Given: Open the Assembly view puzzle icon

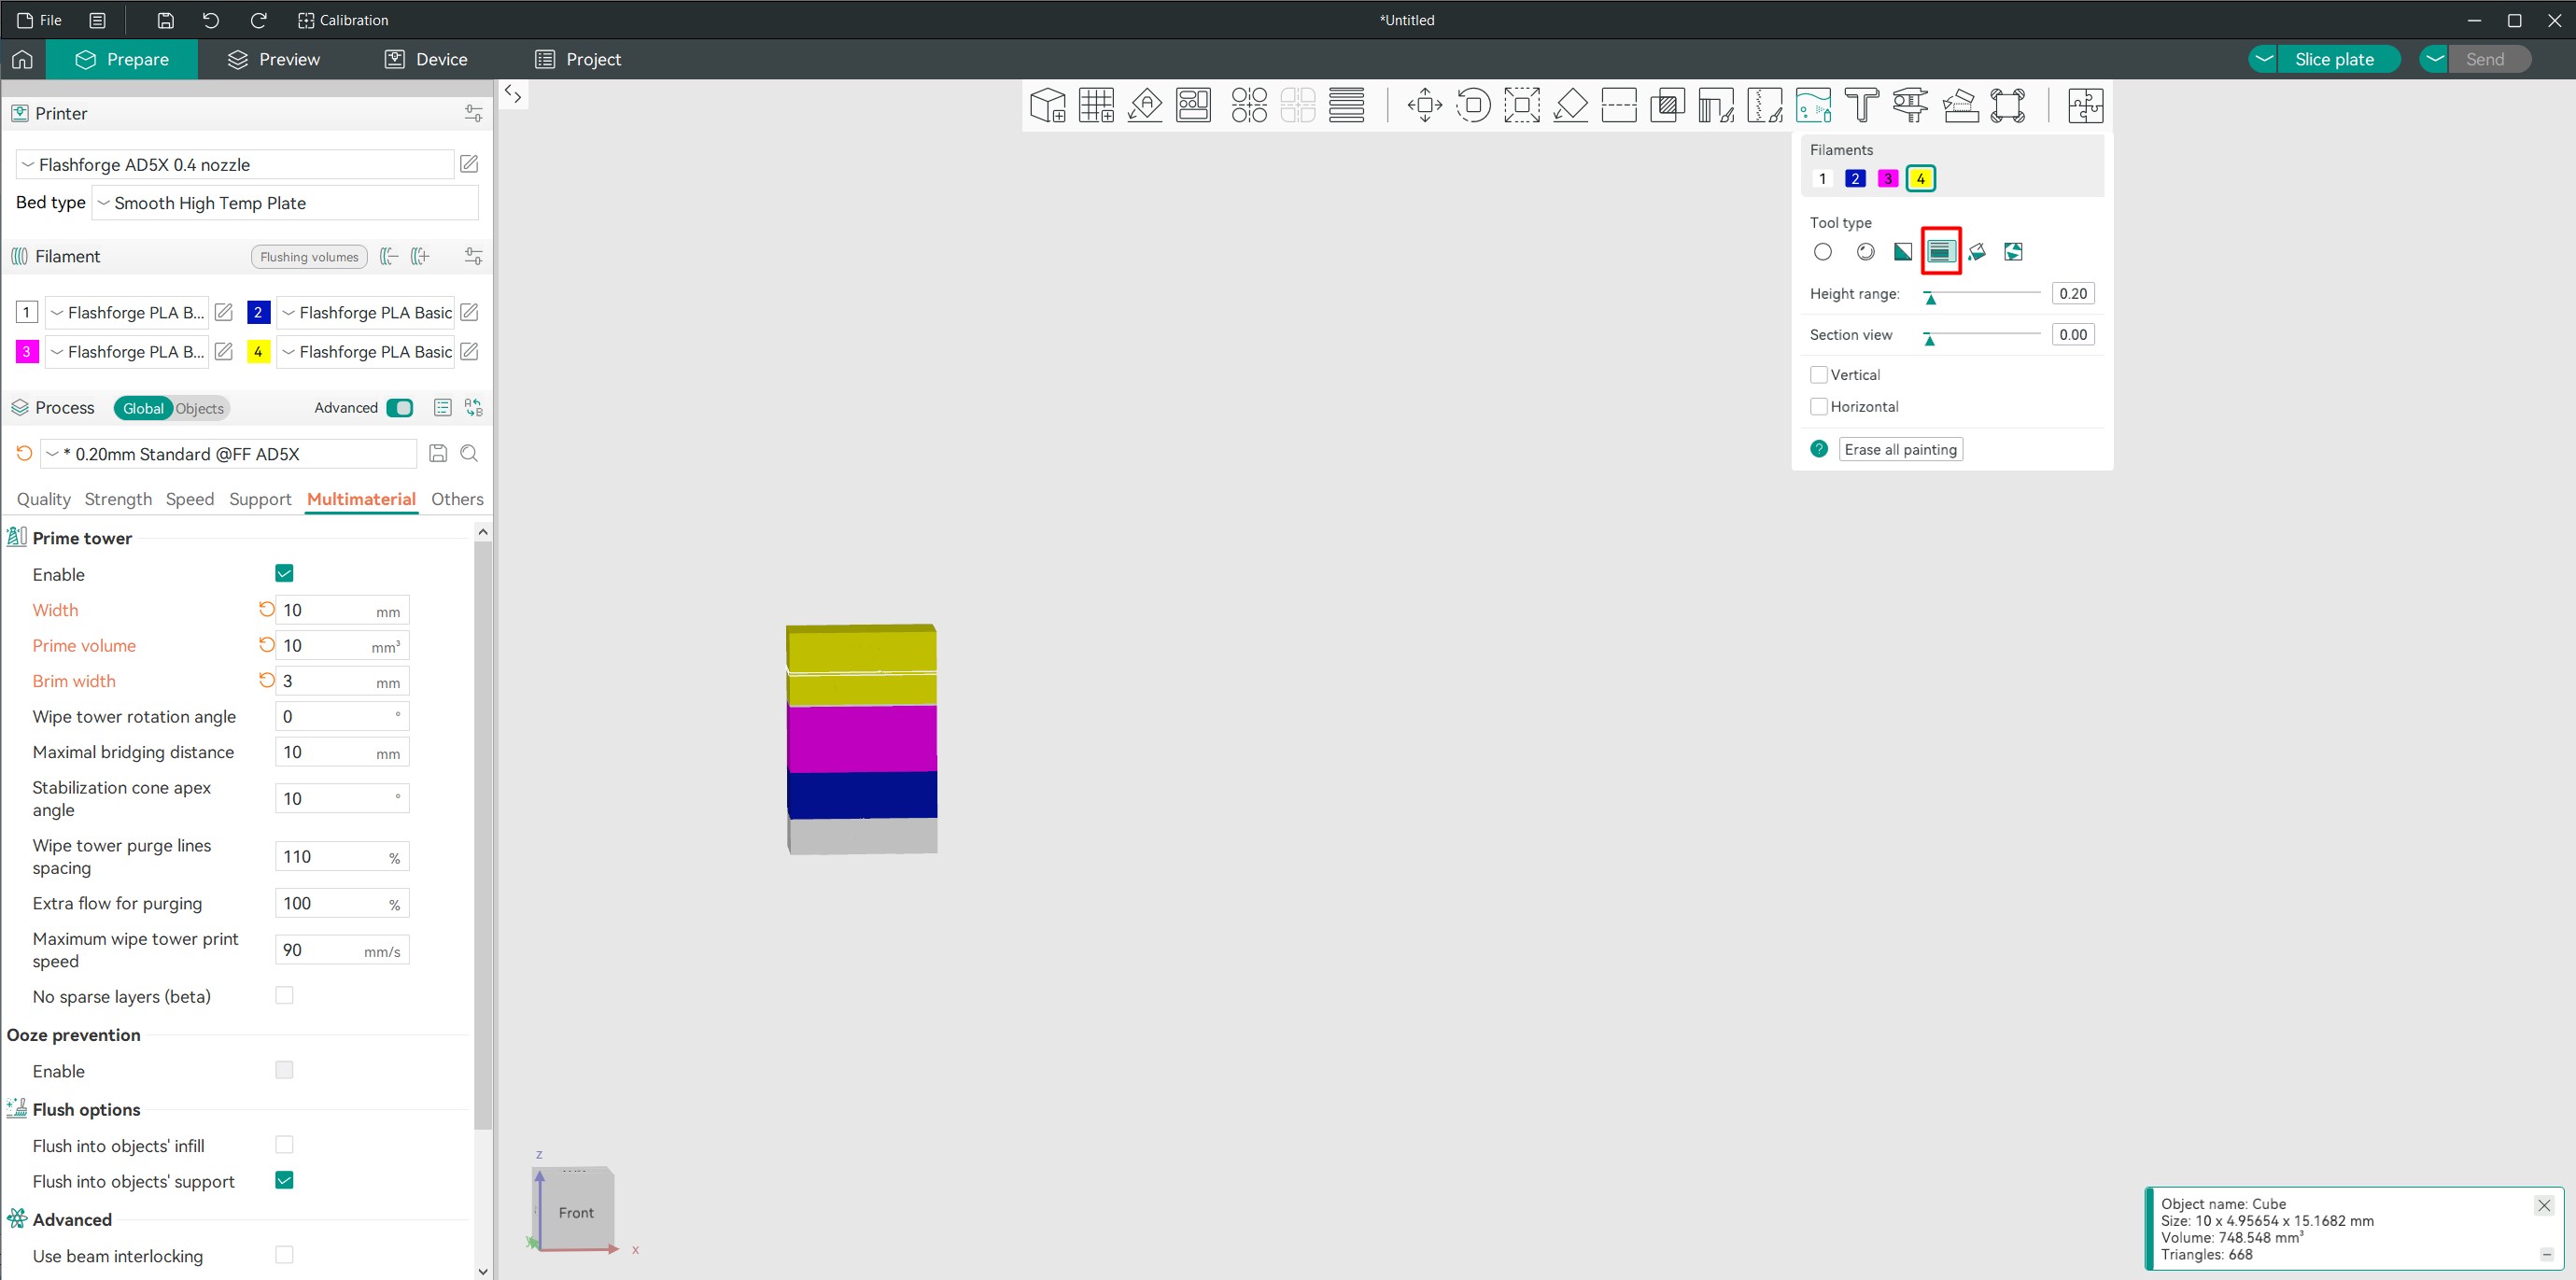Looking at the screenshot, I should point(2085,105).
